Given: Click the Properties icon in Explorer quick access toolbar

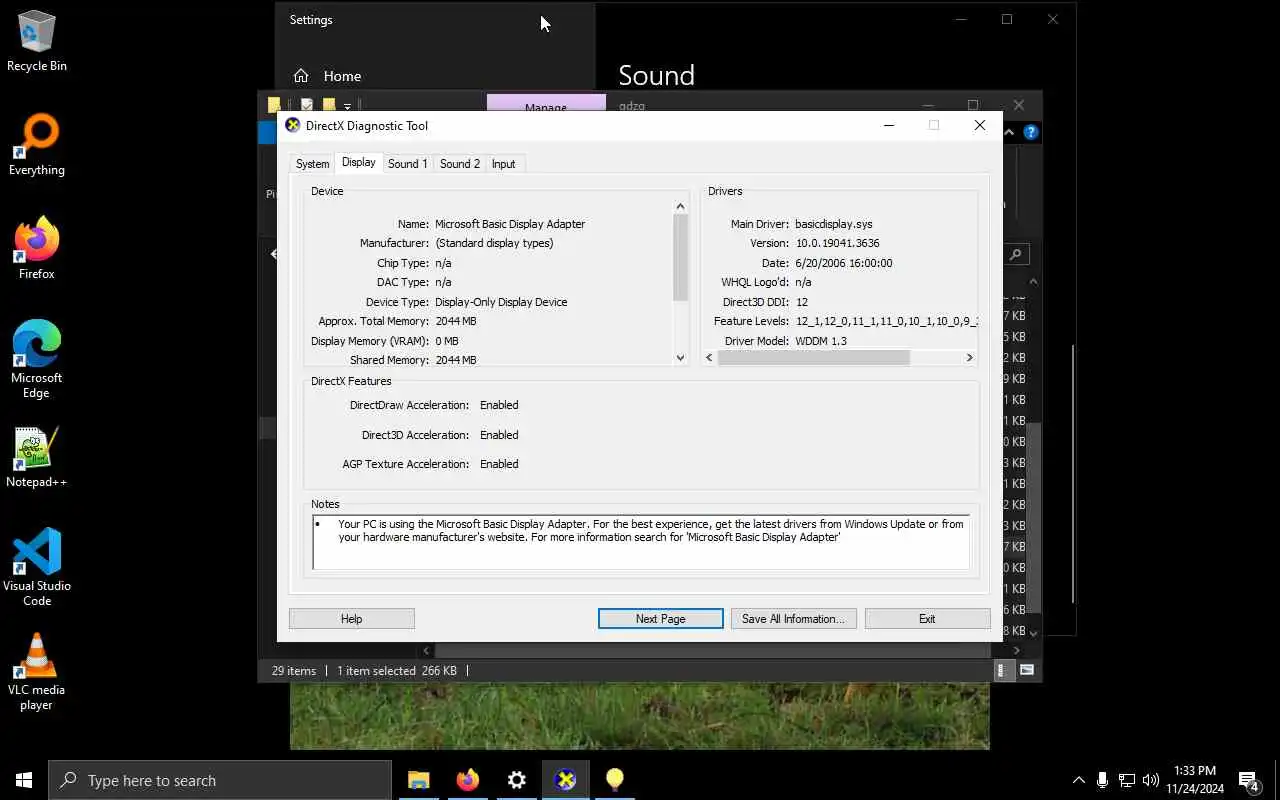Looking at the screenshot, I should [x=307, y=105].
